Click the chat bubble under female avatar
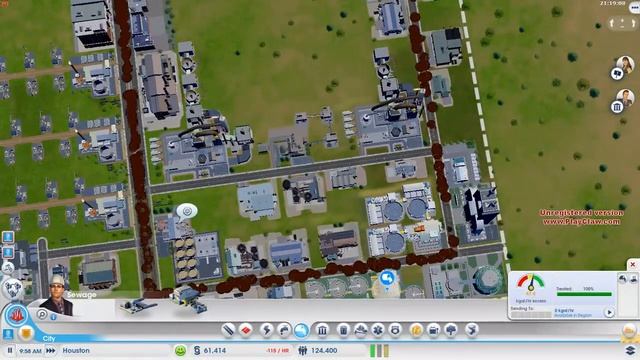 point(617,73)
